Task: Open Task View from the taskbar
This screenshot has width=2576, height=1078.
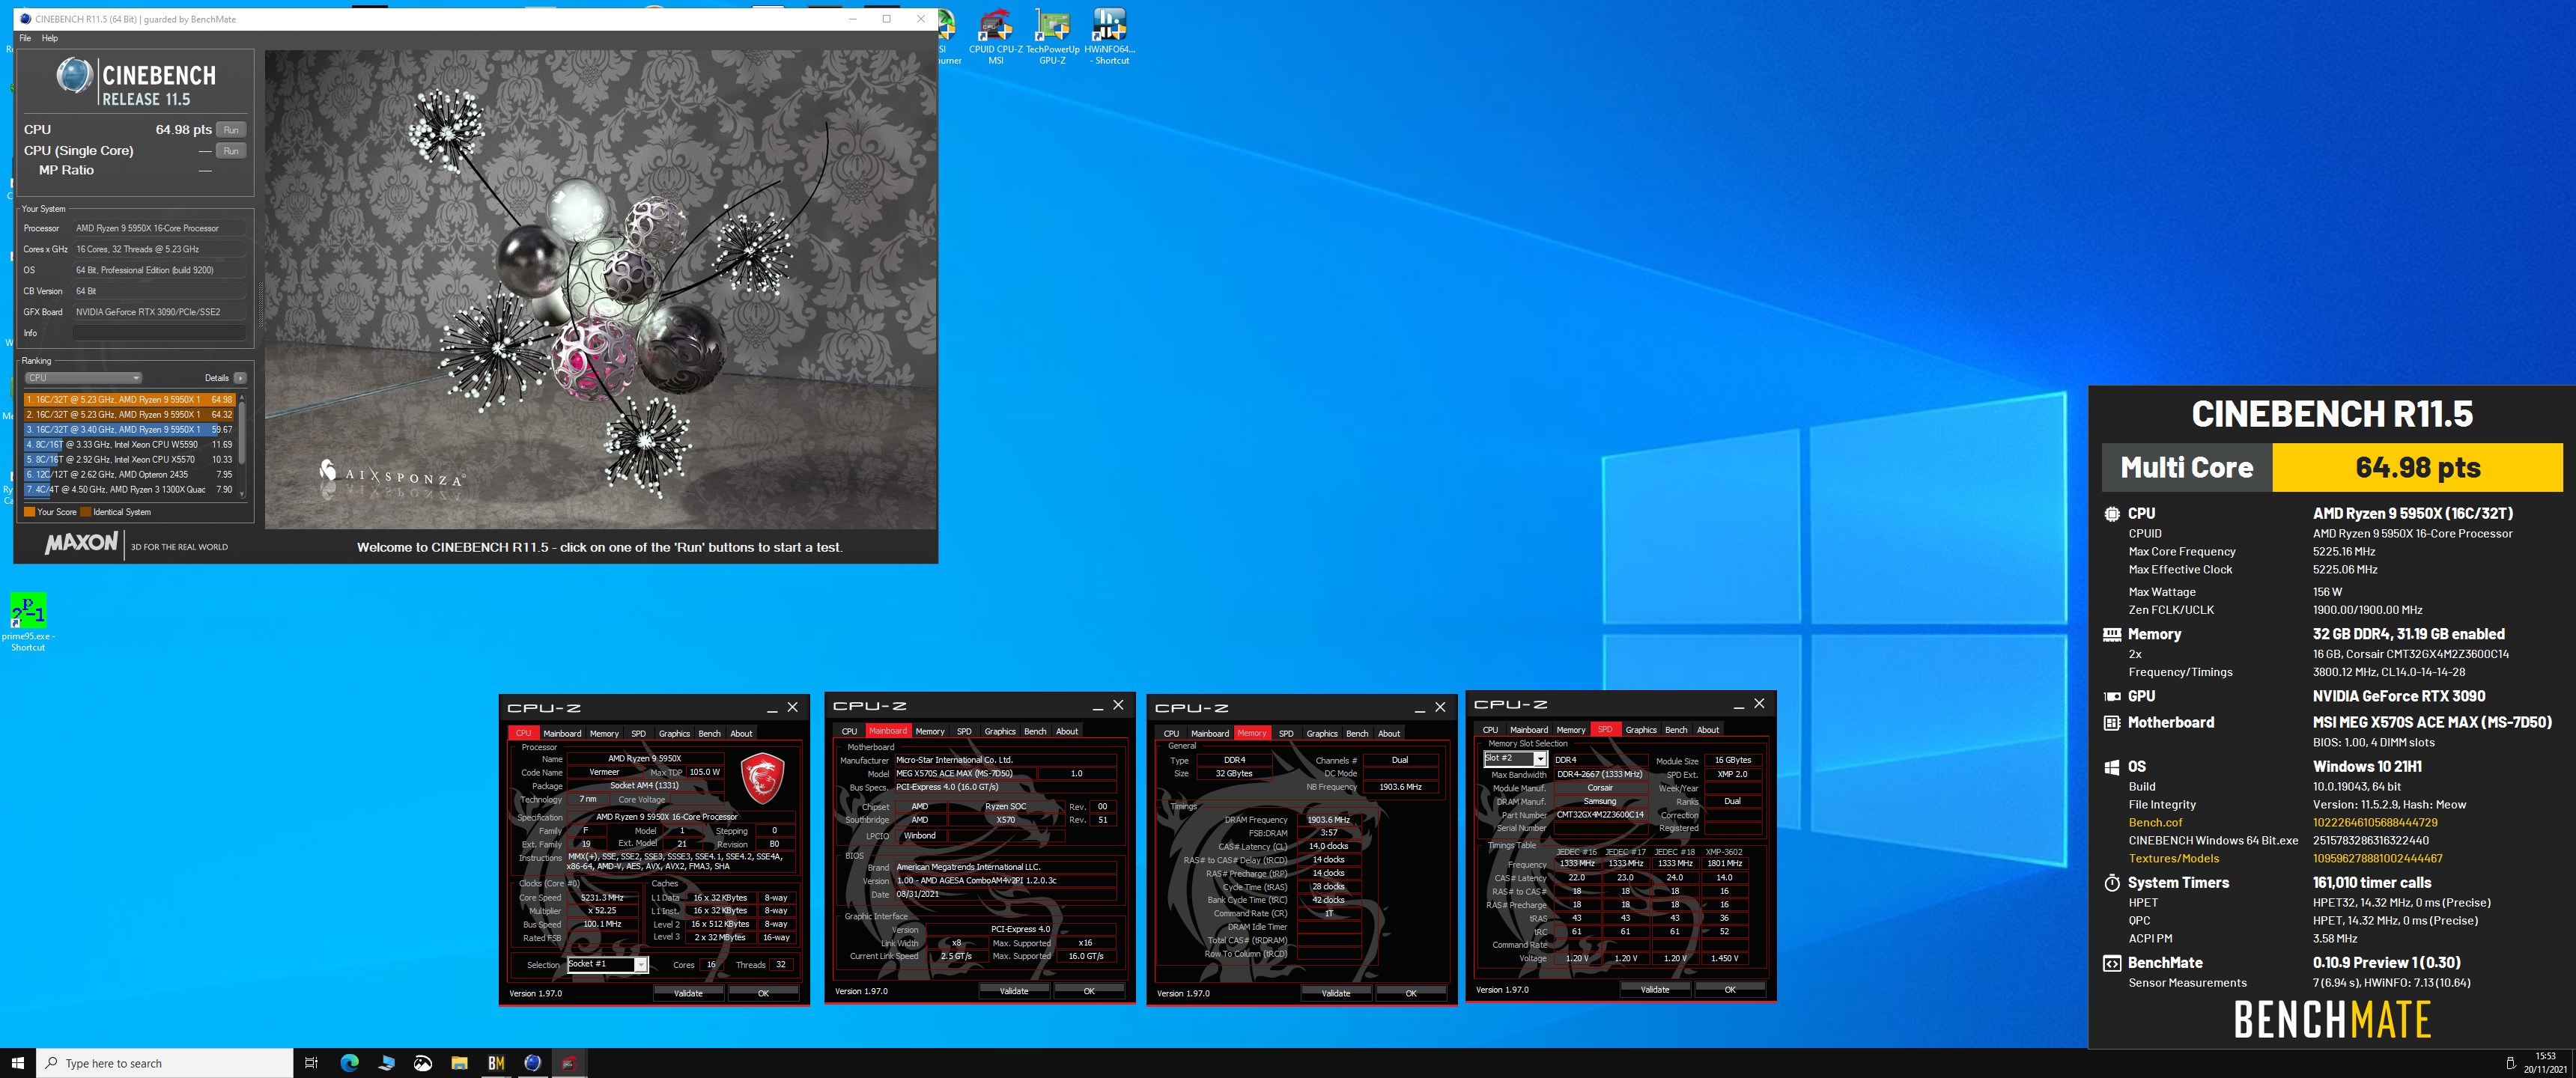Action: point(311,1063)
